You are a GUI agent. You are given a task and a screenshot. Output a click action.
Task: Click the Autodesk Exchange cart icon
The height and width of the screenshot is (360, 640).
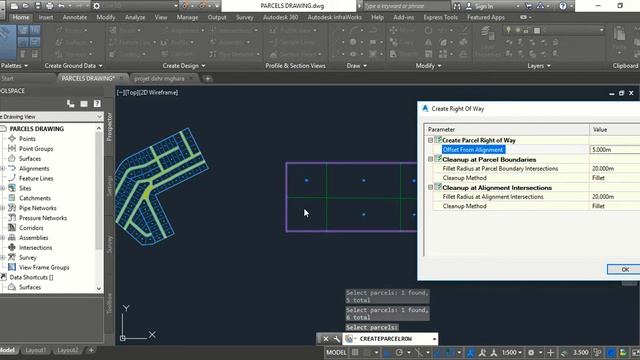click(x=529, y=6)
